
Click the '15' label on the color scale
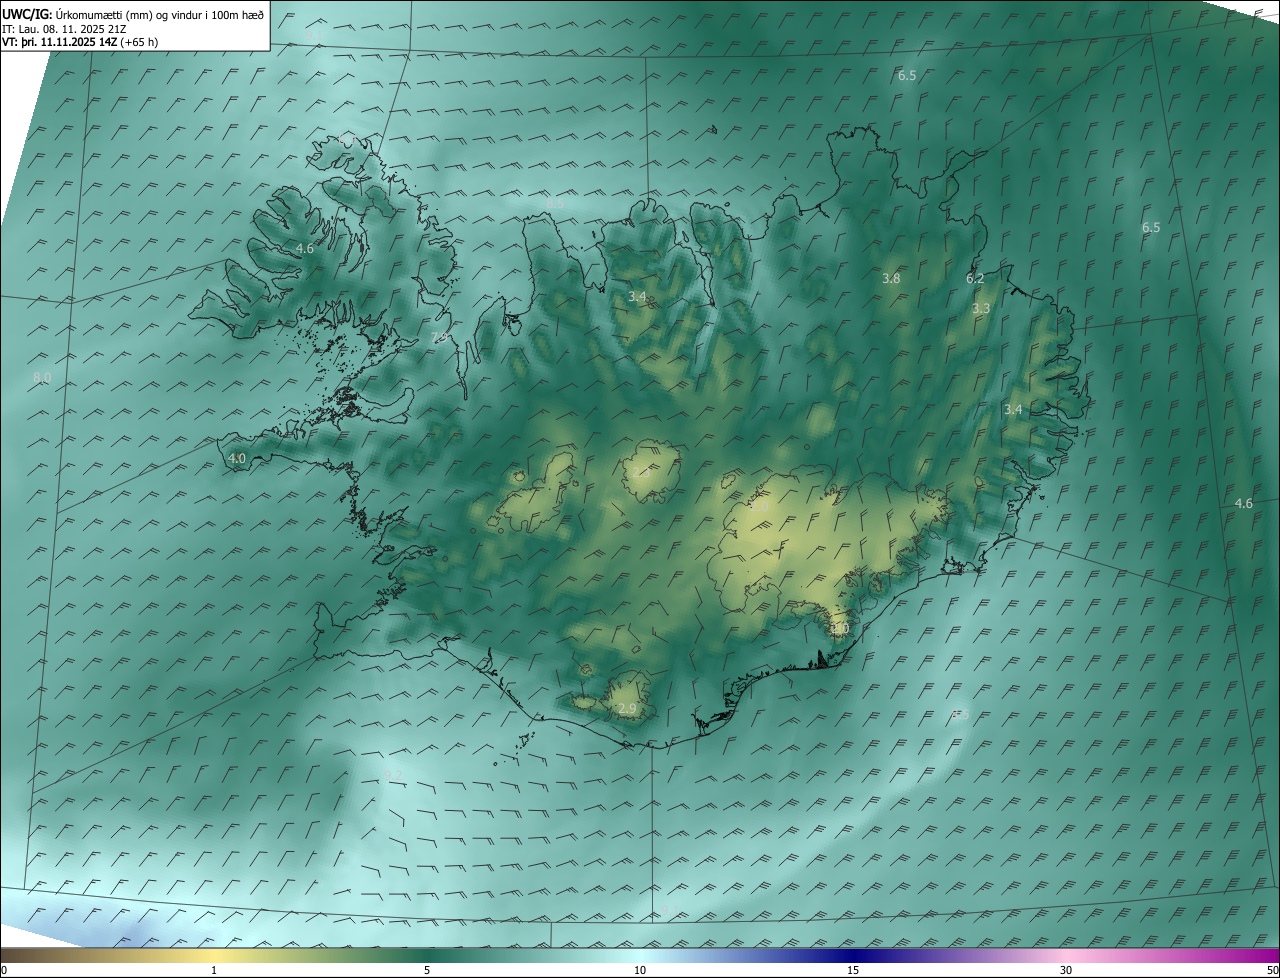(853, 970)
